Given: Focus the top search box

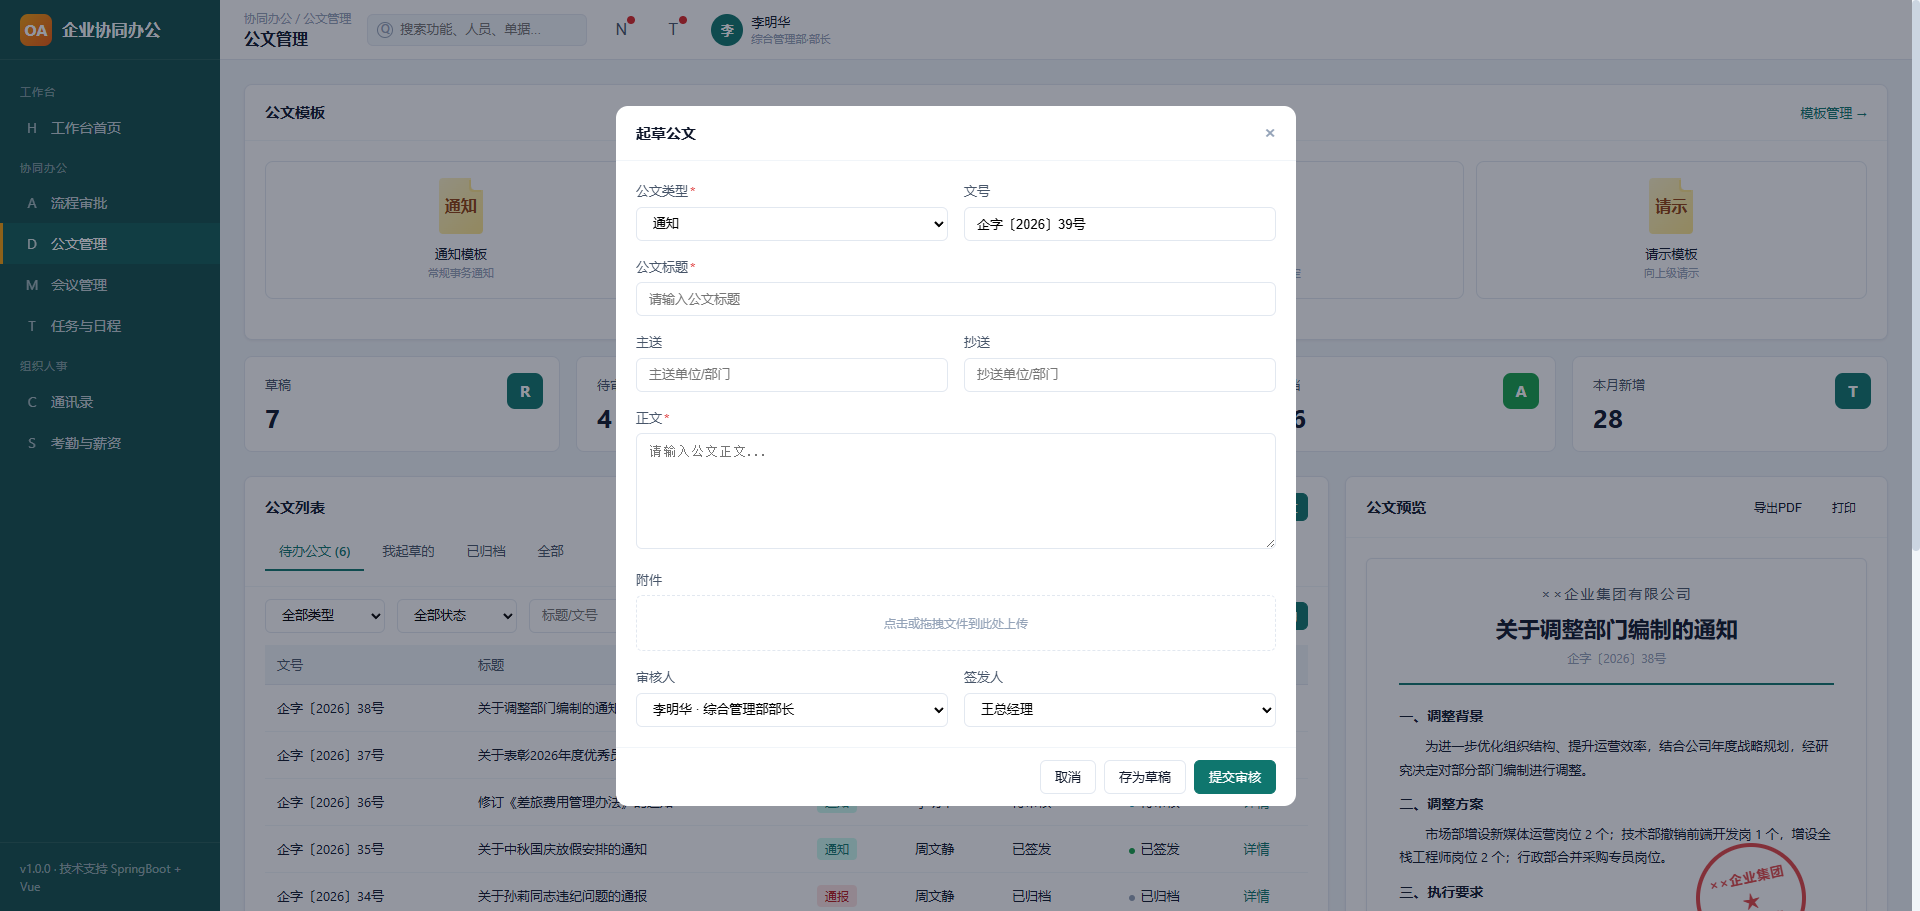Looking at the screenshot, I should pyautogui.click(x=477, y=30).
